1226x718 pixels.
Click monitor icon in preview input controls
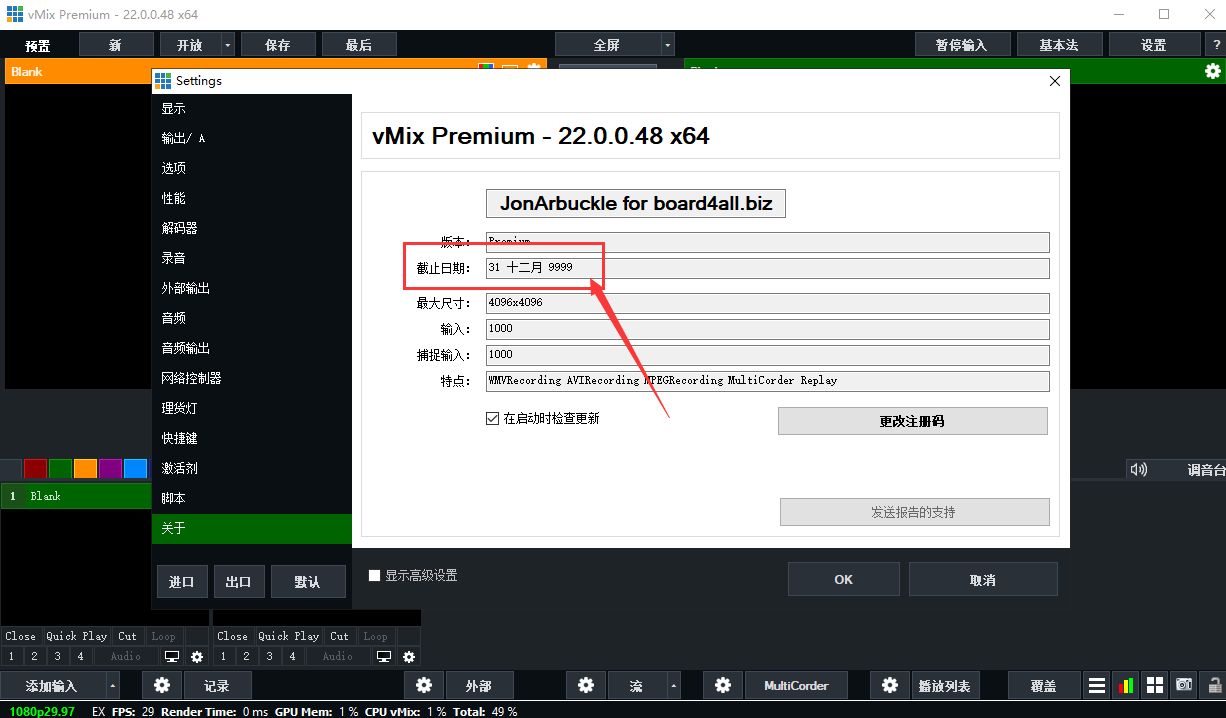172,657
